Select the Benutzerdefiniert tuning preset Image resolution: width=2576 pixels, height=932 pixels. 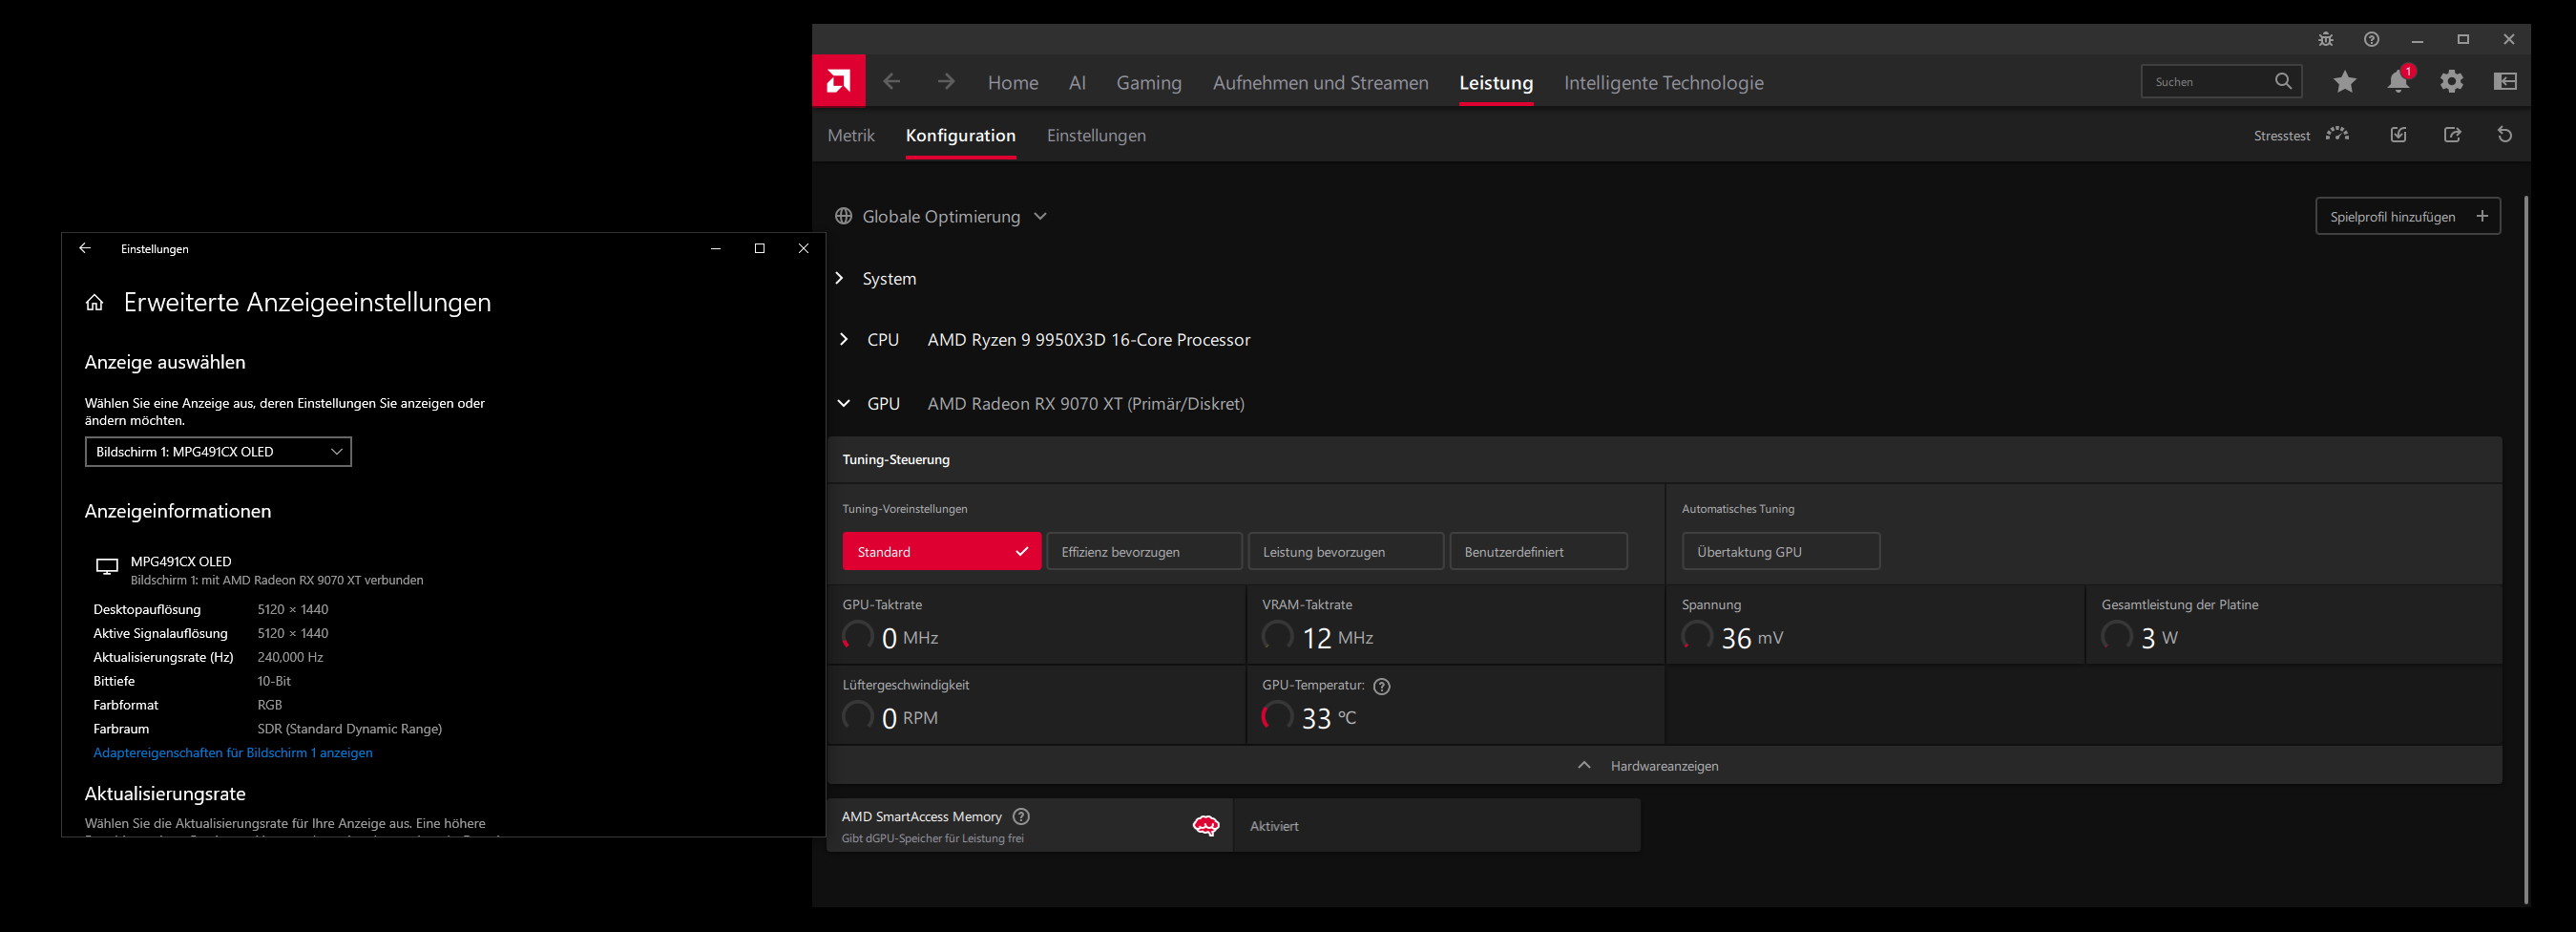(1539, 551)
